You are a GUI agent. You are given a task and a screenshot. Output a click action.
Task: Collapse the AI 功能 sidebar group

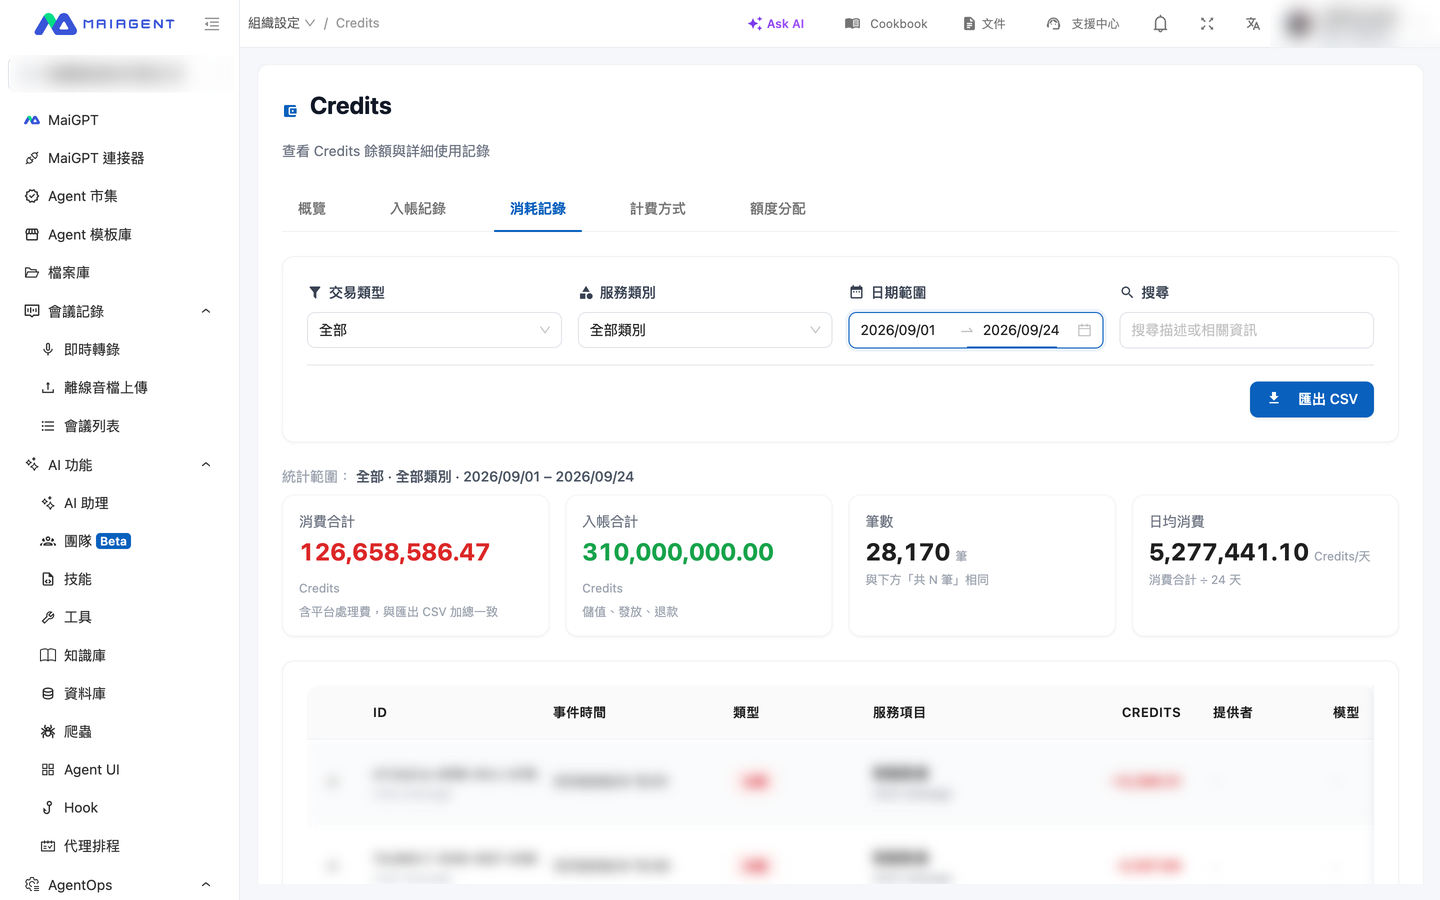tap(206, 465)
